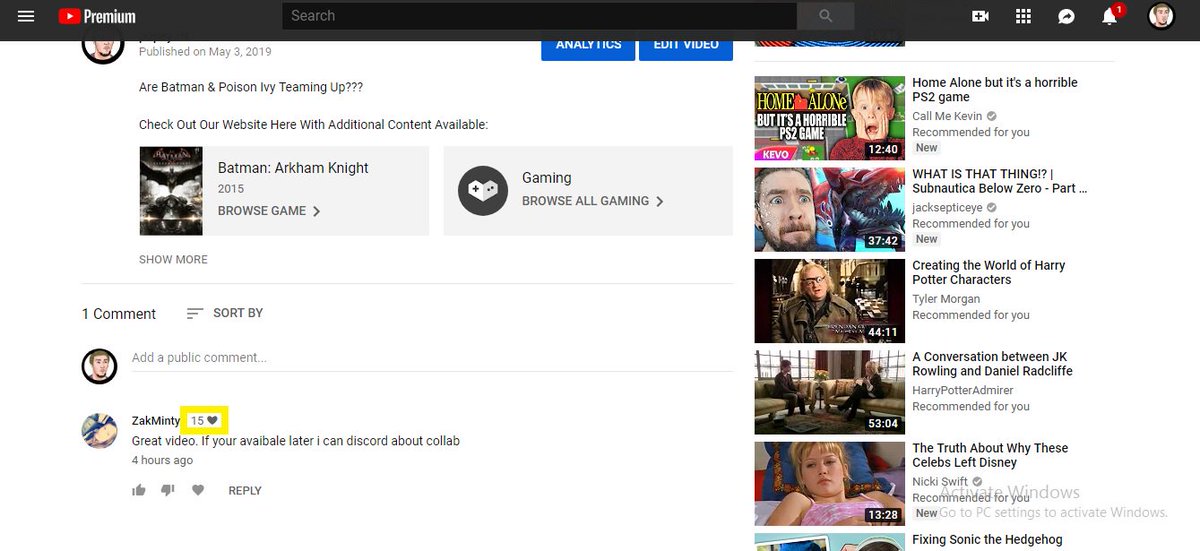Open the create video camera icon
The height and width of the screenshot is (551, 1200).
pos(980,16)
